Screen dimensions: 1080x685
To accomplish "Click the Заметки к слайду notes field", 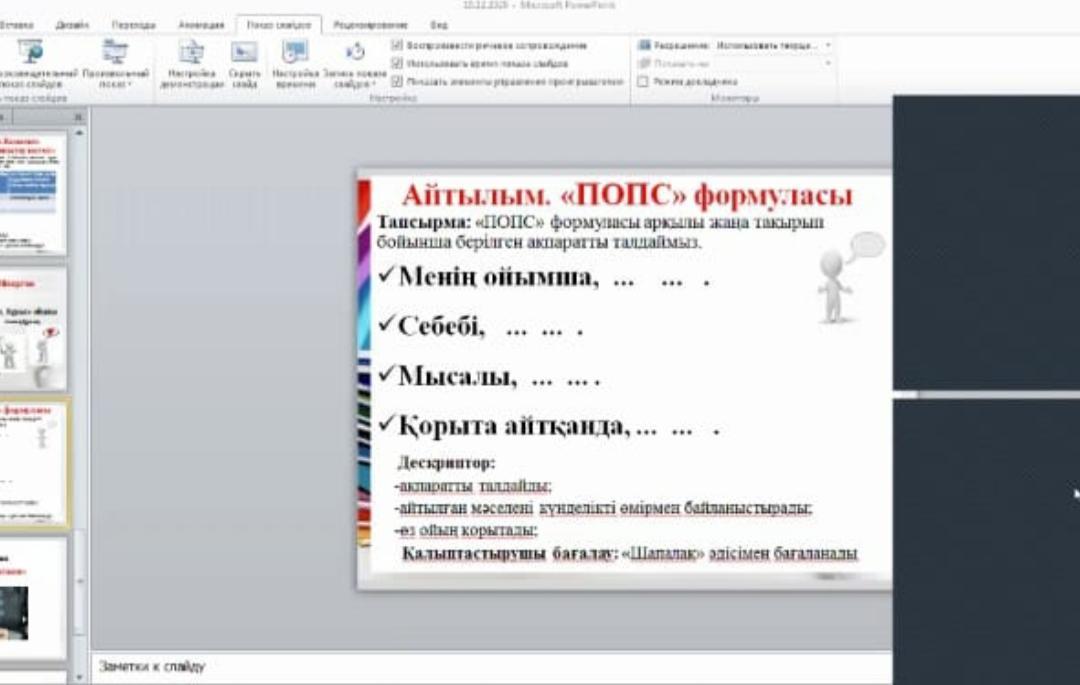I will (x=490, y=666).
